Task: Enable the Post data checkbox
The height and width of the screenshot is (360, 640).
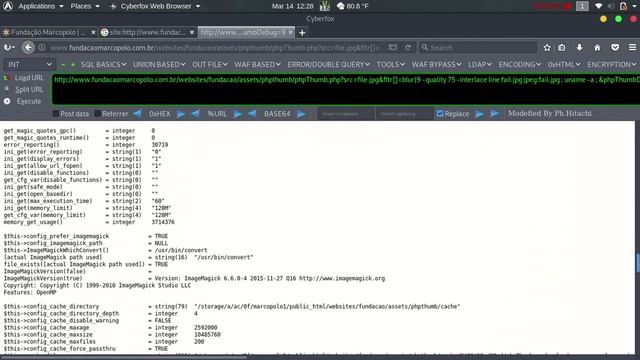Action: coord(56,114)
